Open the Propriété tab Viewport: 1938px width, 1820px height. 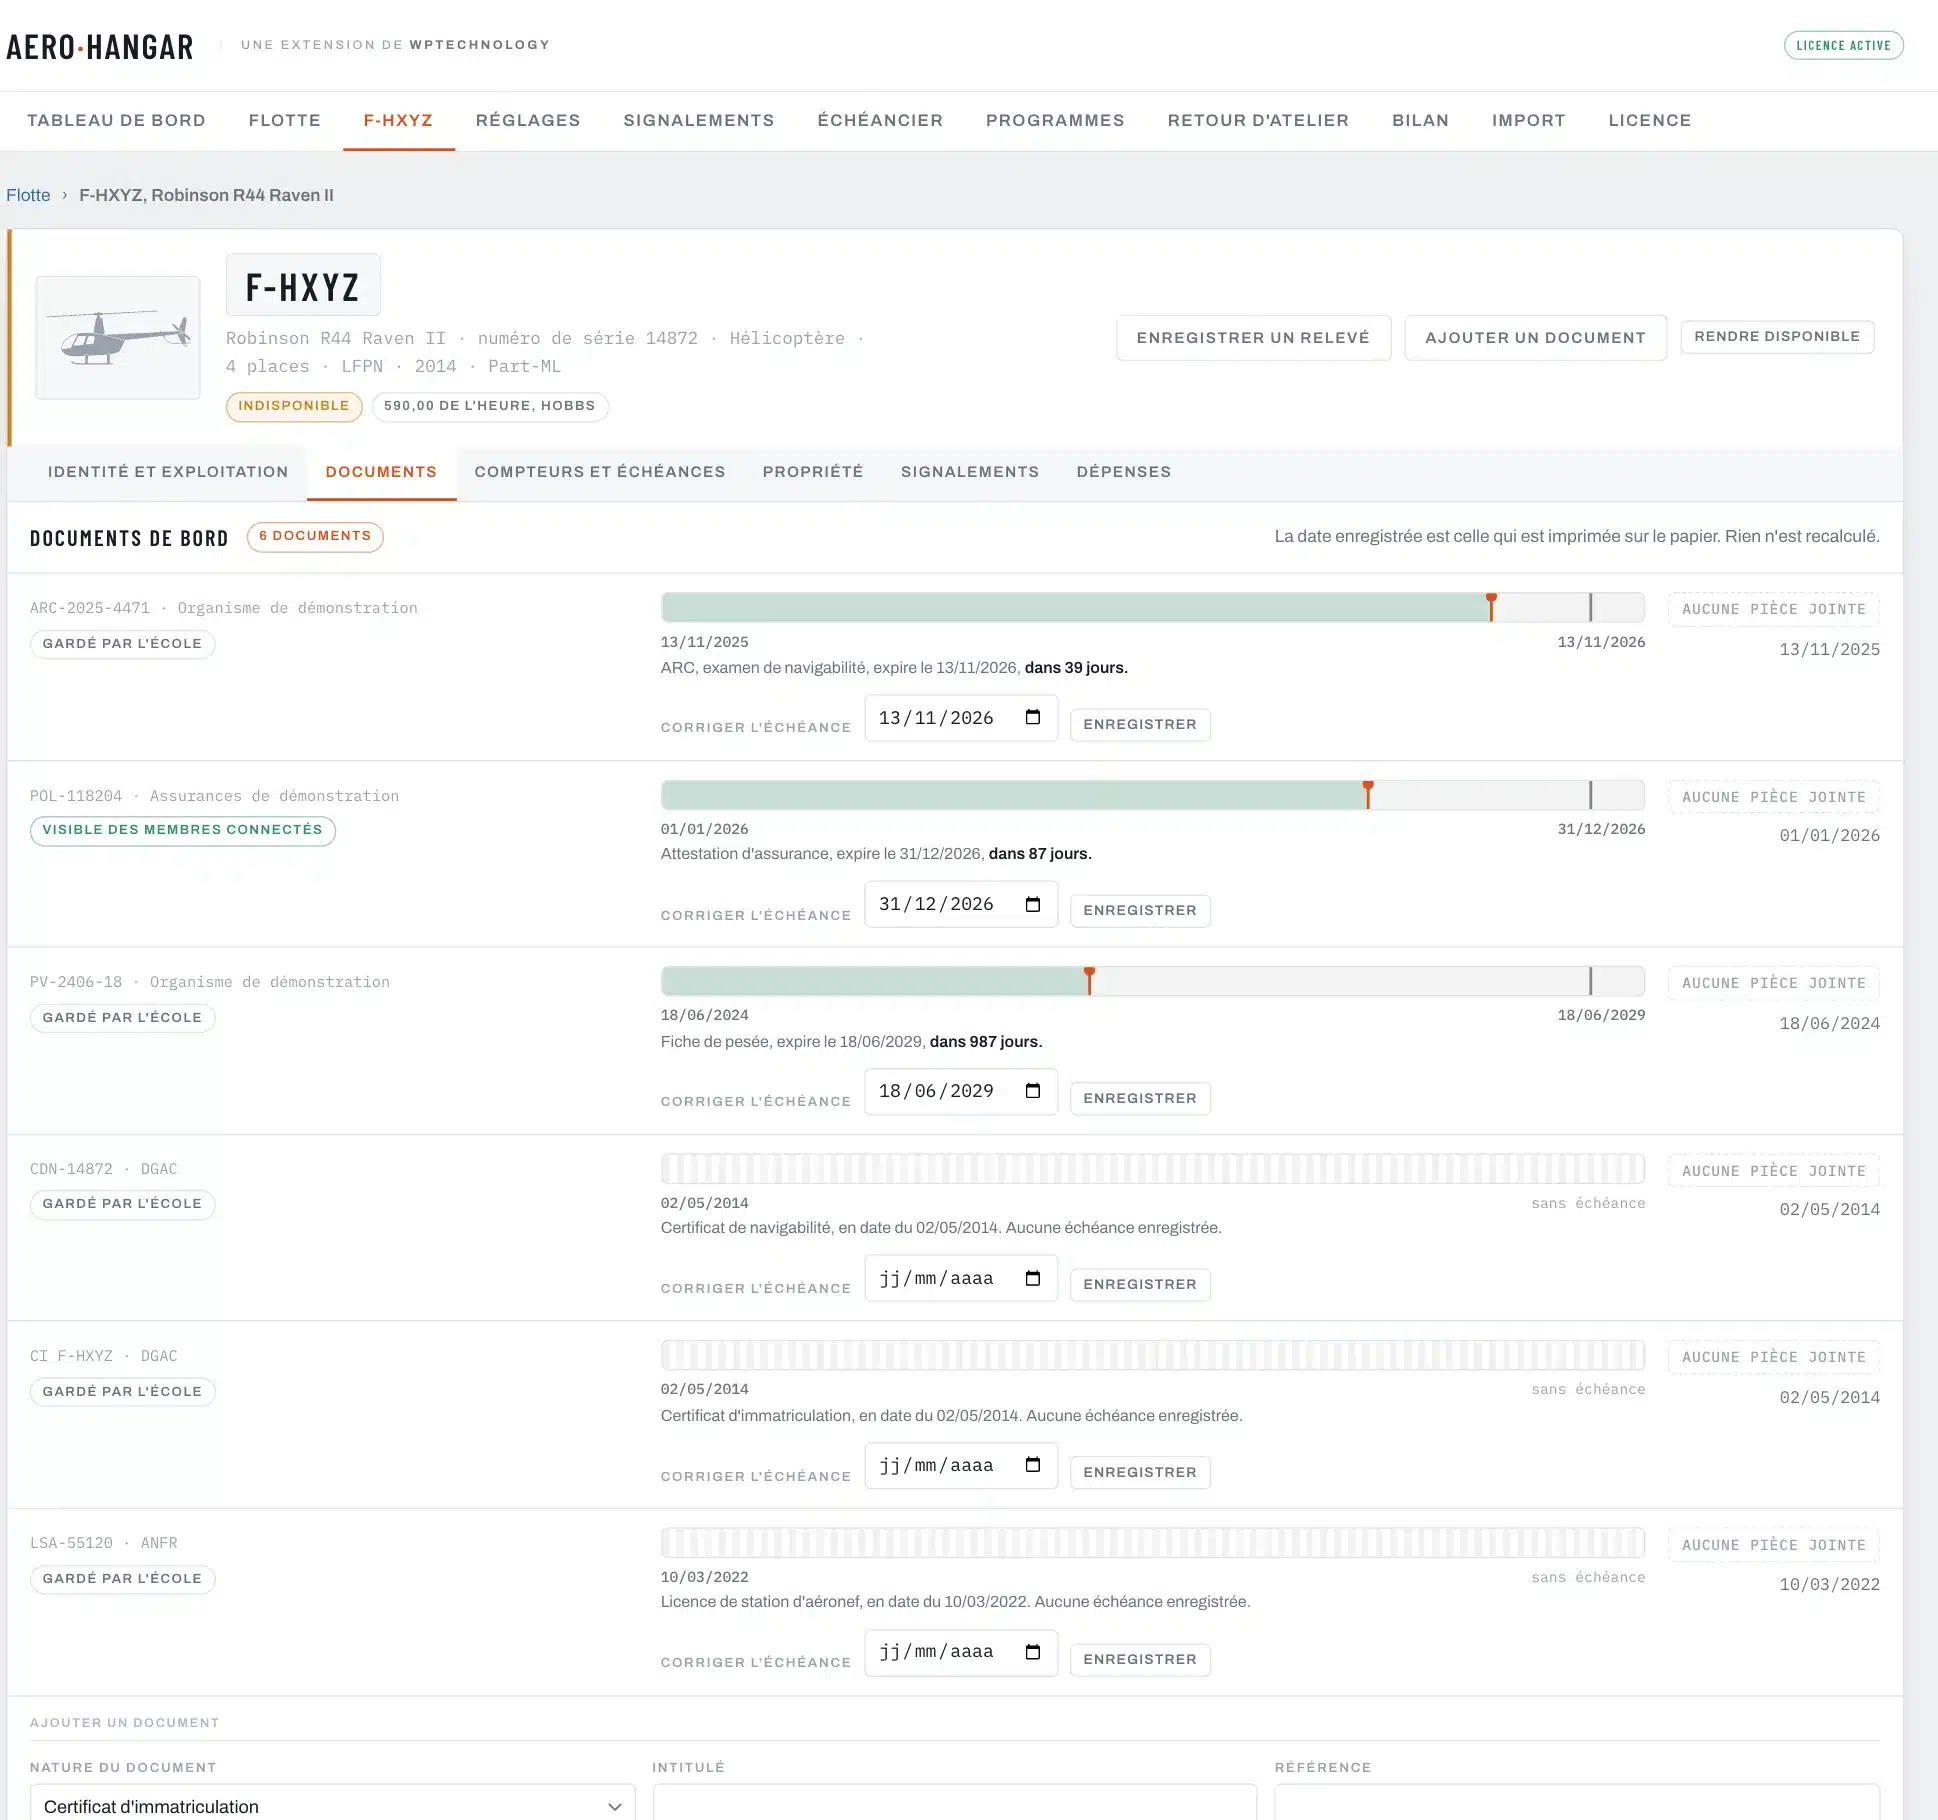point(813,472)
